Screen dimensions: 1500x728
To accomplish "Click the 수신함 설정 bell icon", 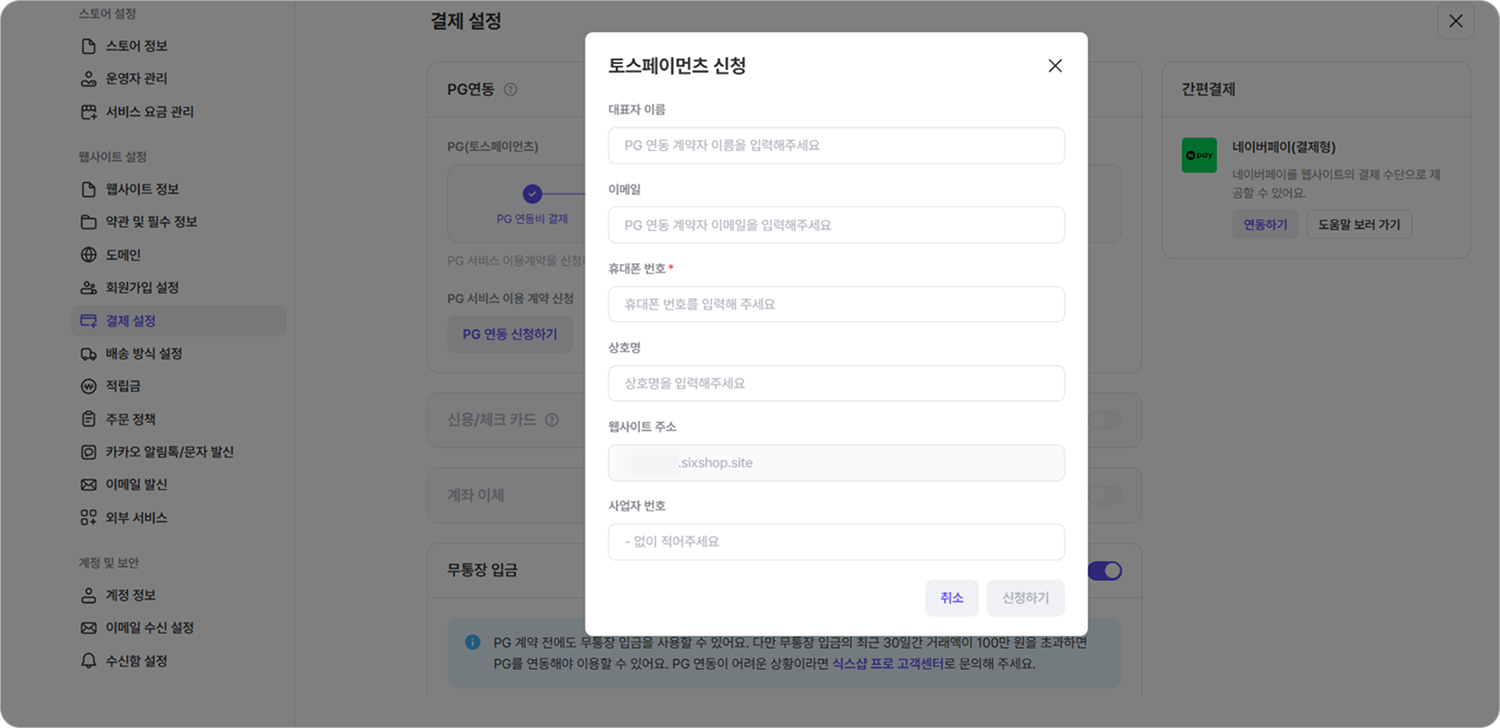I will [x=88, y=661].
